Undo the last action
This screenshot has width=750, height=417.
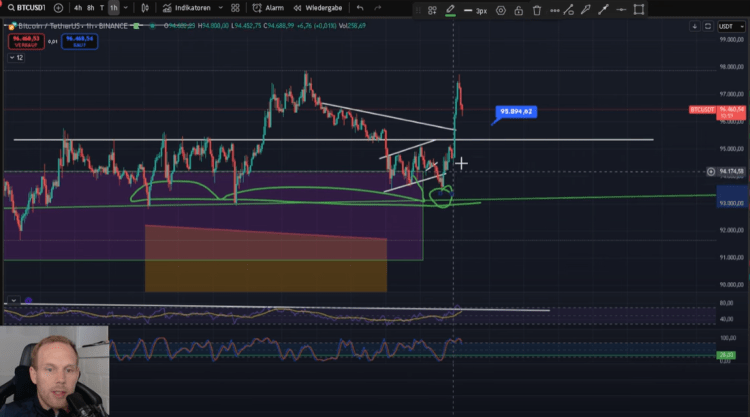pos(361,7)
